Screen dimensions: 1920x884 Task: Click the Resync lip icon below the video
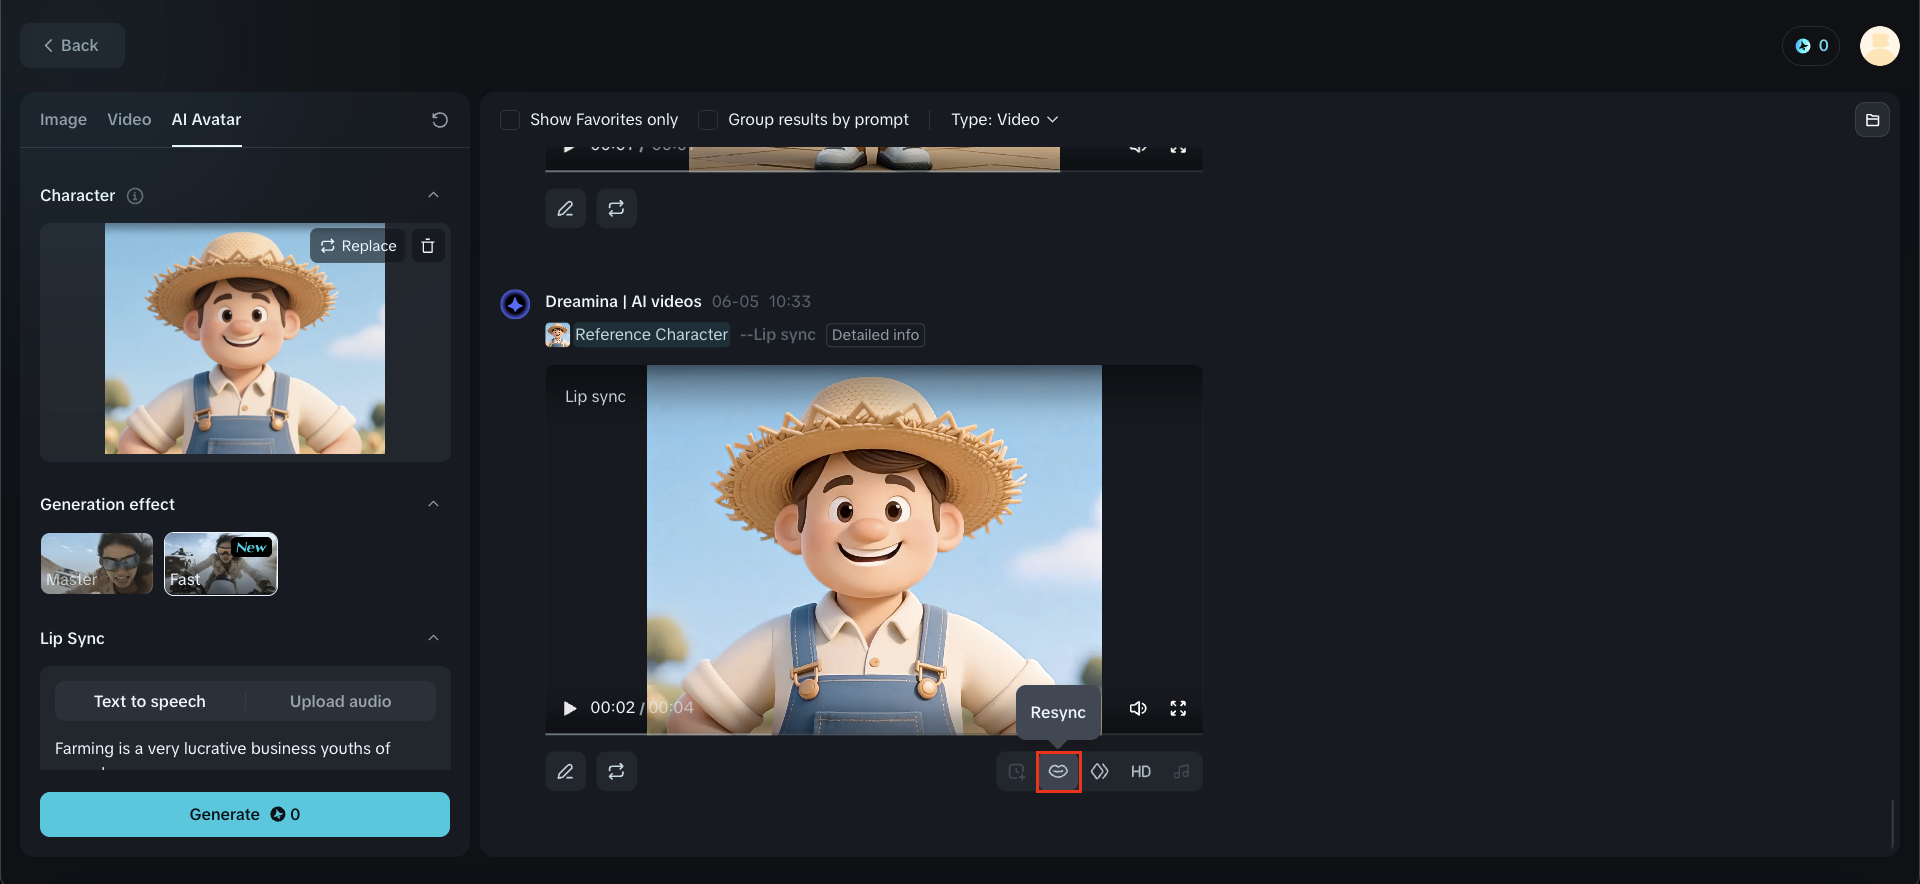[x=1058, y=771]
